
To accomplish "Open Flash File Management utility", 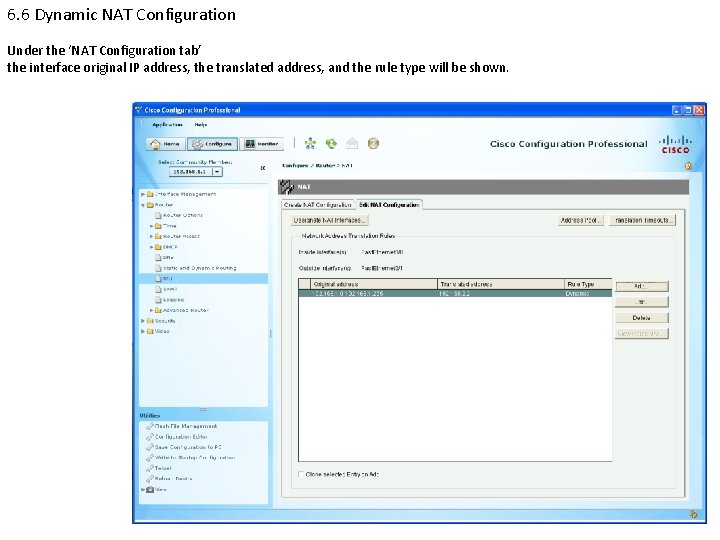I will pyautogui.click(x=186, y=427).
